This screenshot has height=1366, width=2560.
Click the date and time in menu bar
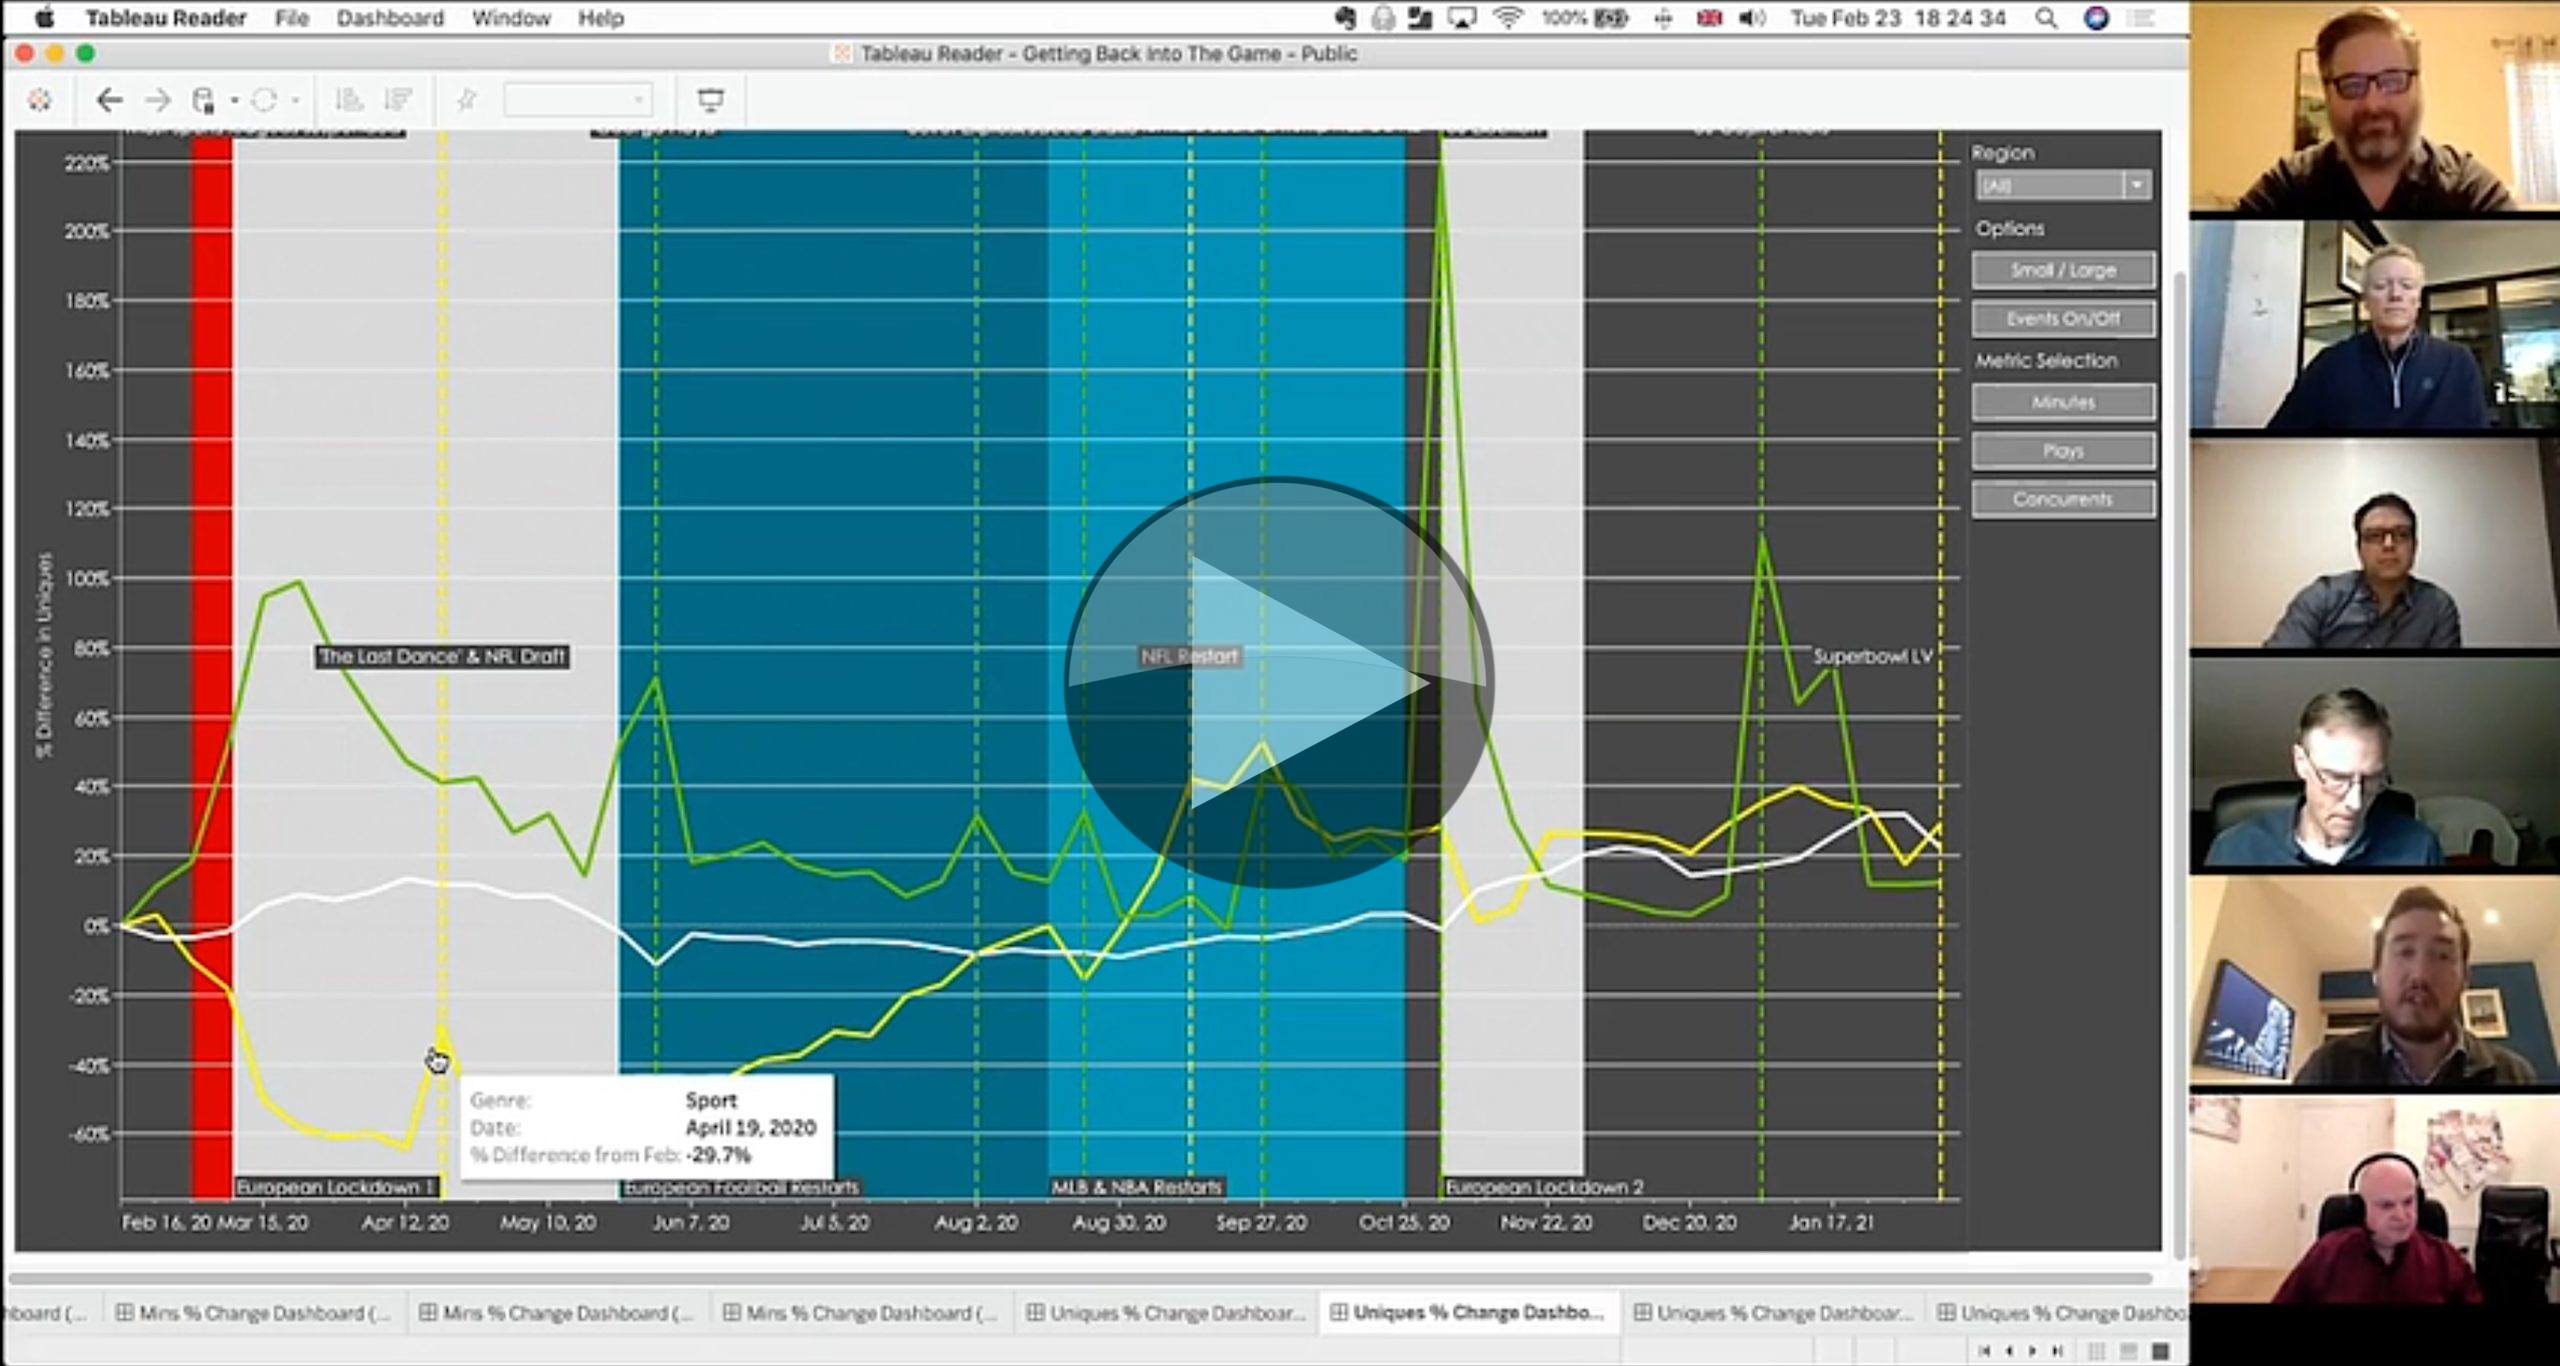[1898, 18]
